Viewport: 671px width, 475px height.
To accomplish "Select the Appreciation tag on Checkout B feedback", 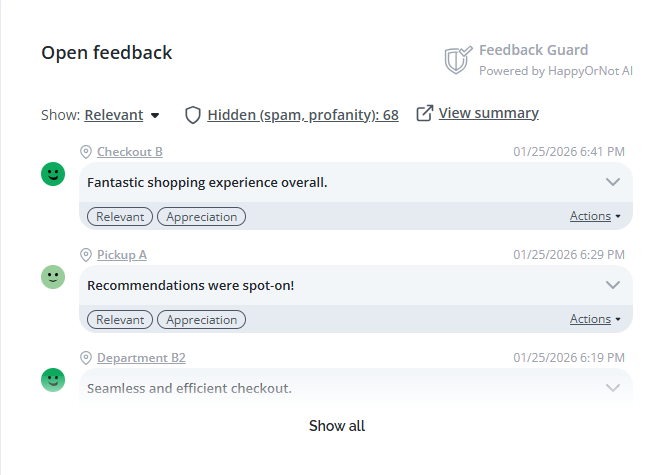I will pyautogui.click(x=202, y=217).
